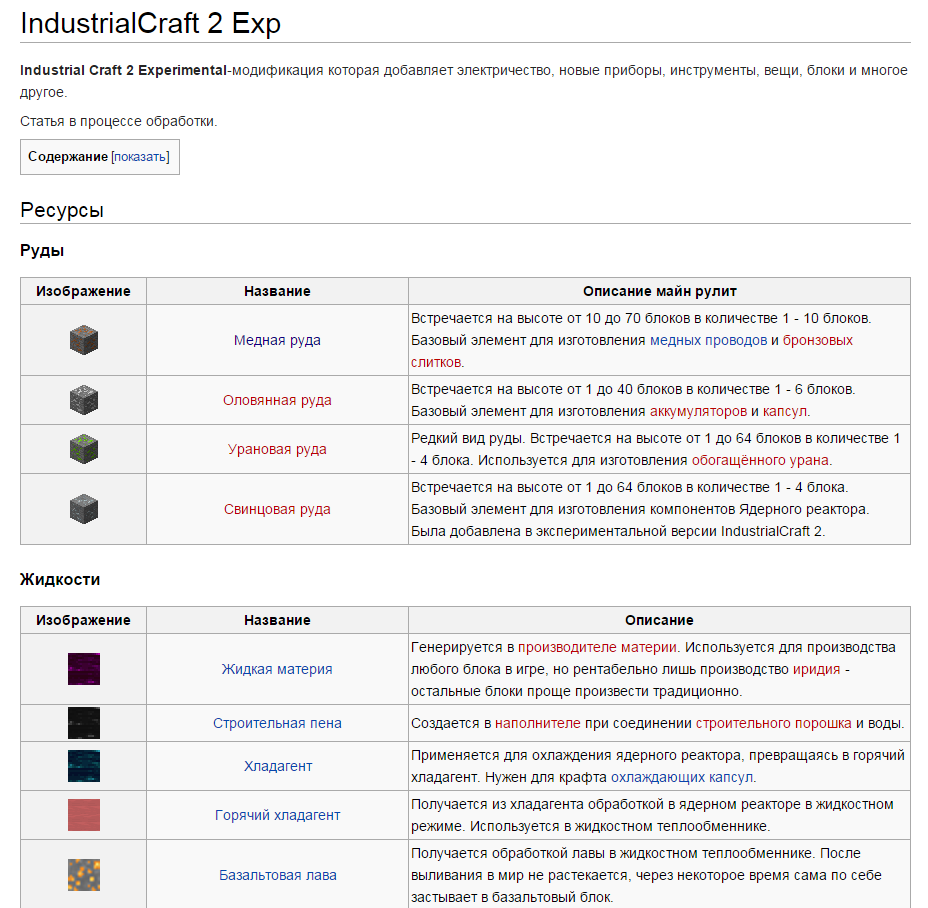Click the red hot coolant texture image
The height and width of the screenshot is (908, 928).
[84, 814]
